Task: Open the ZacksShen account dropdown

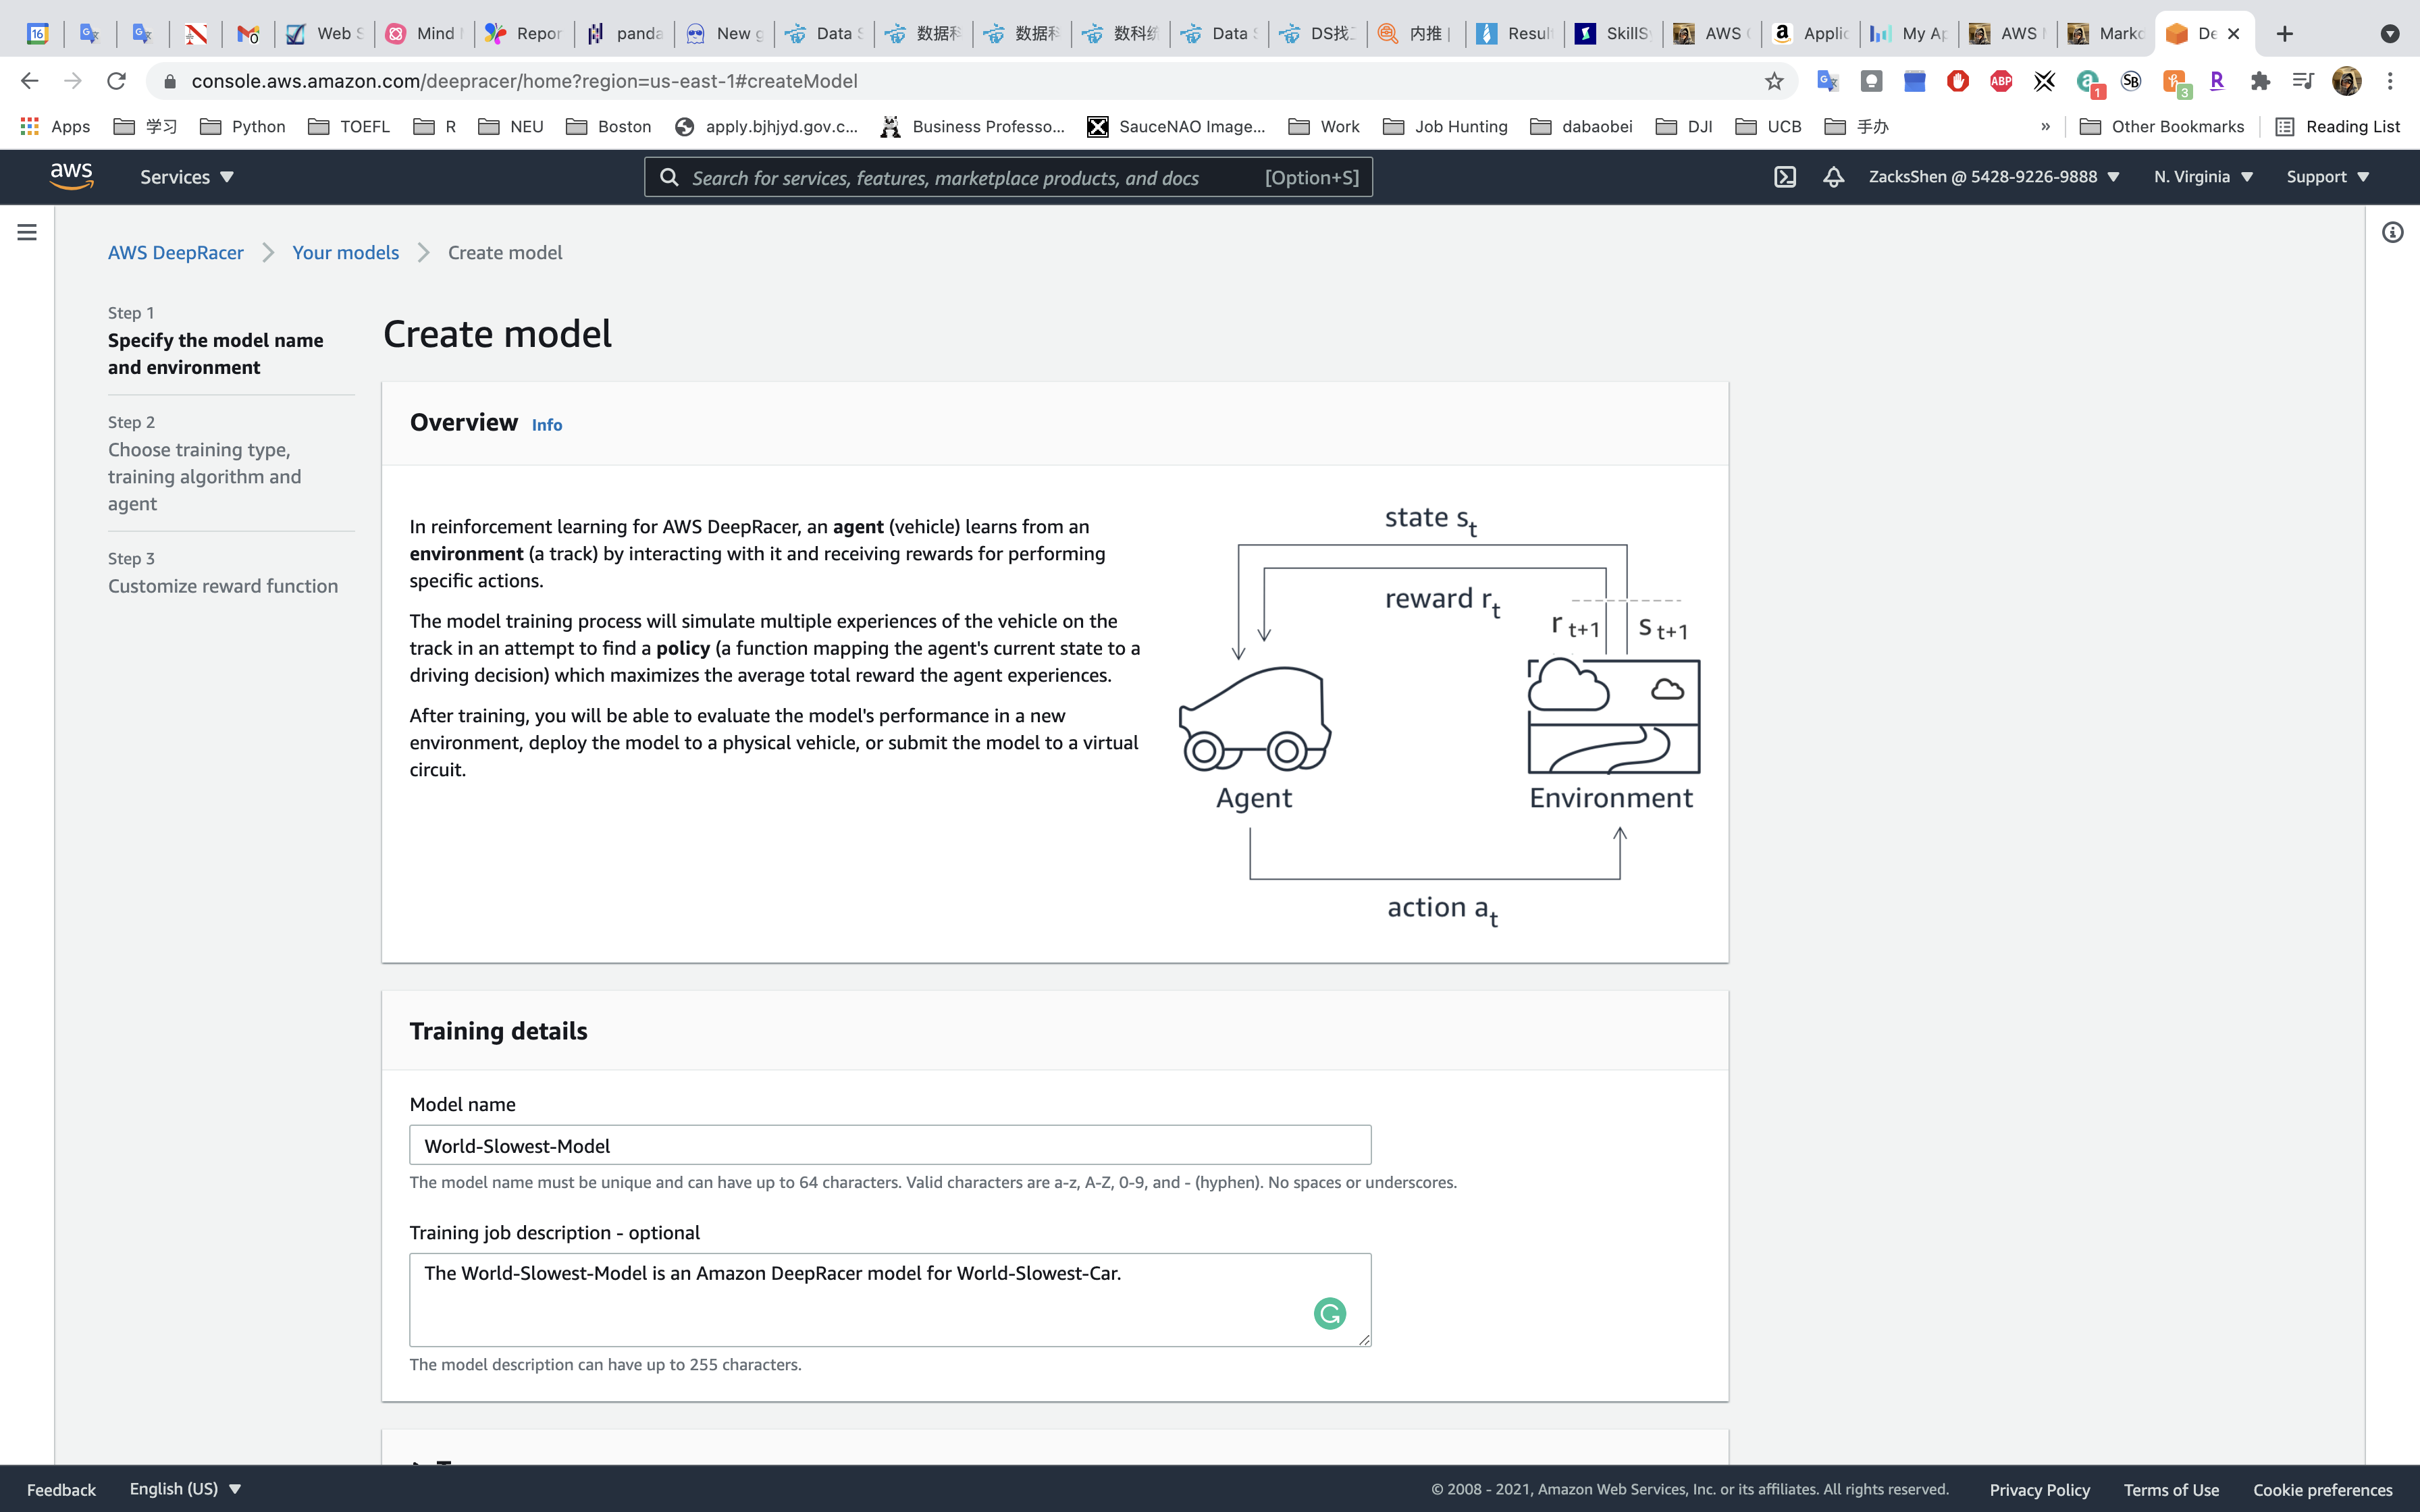Action: tap(1993, 177)
